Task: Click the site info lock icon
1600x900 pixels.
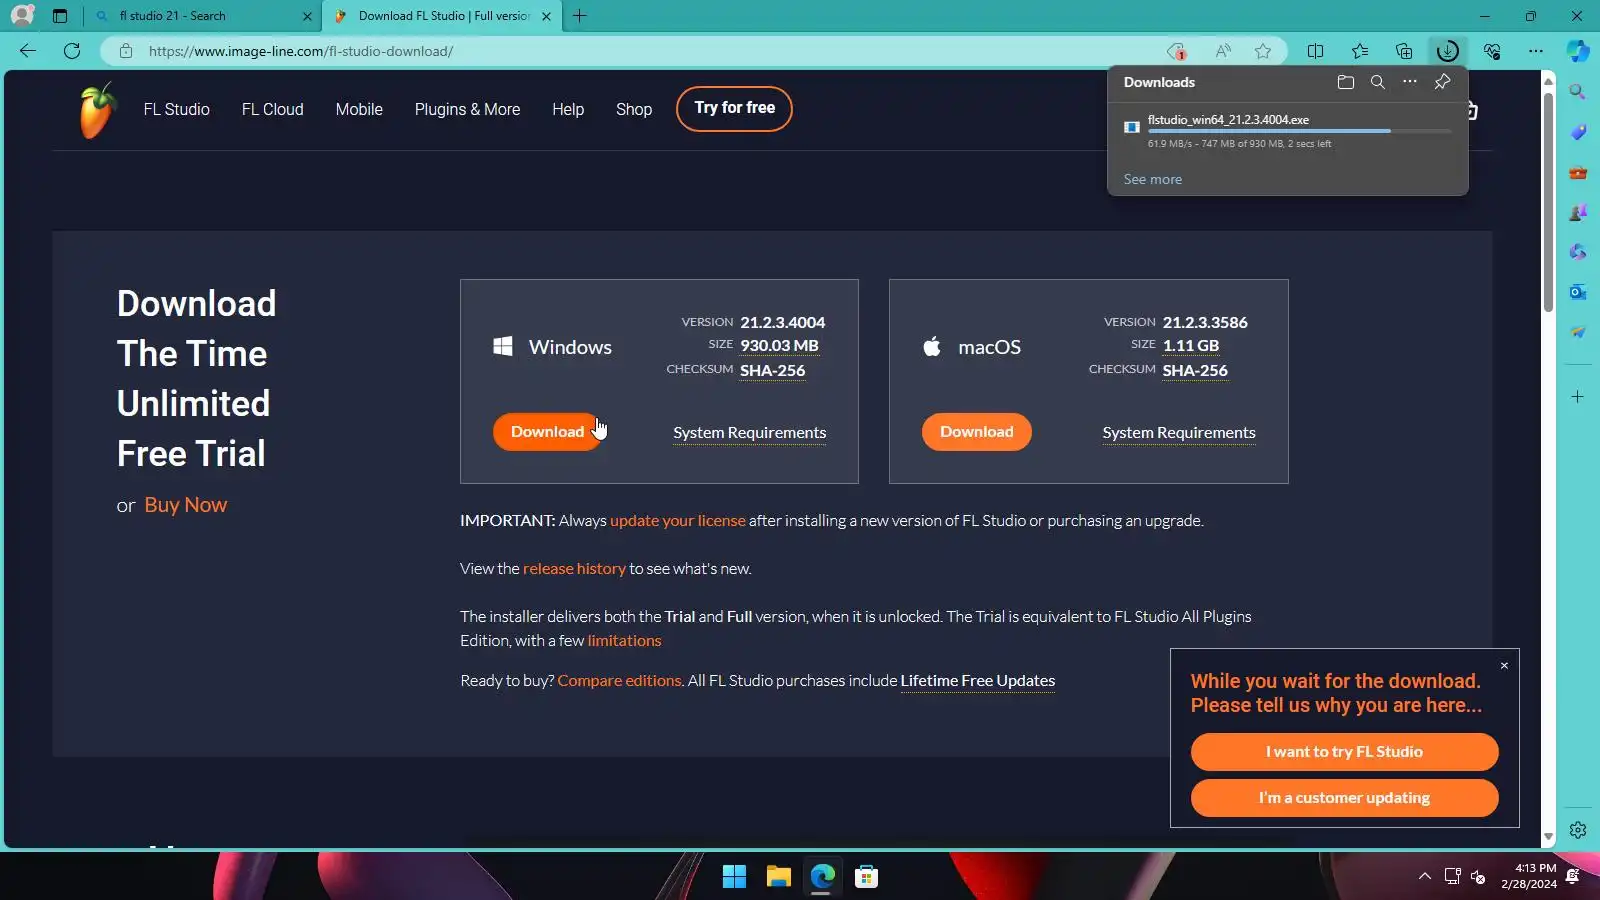Action: coord(126,51)
